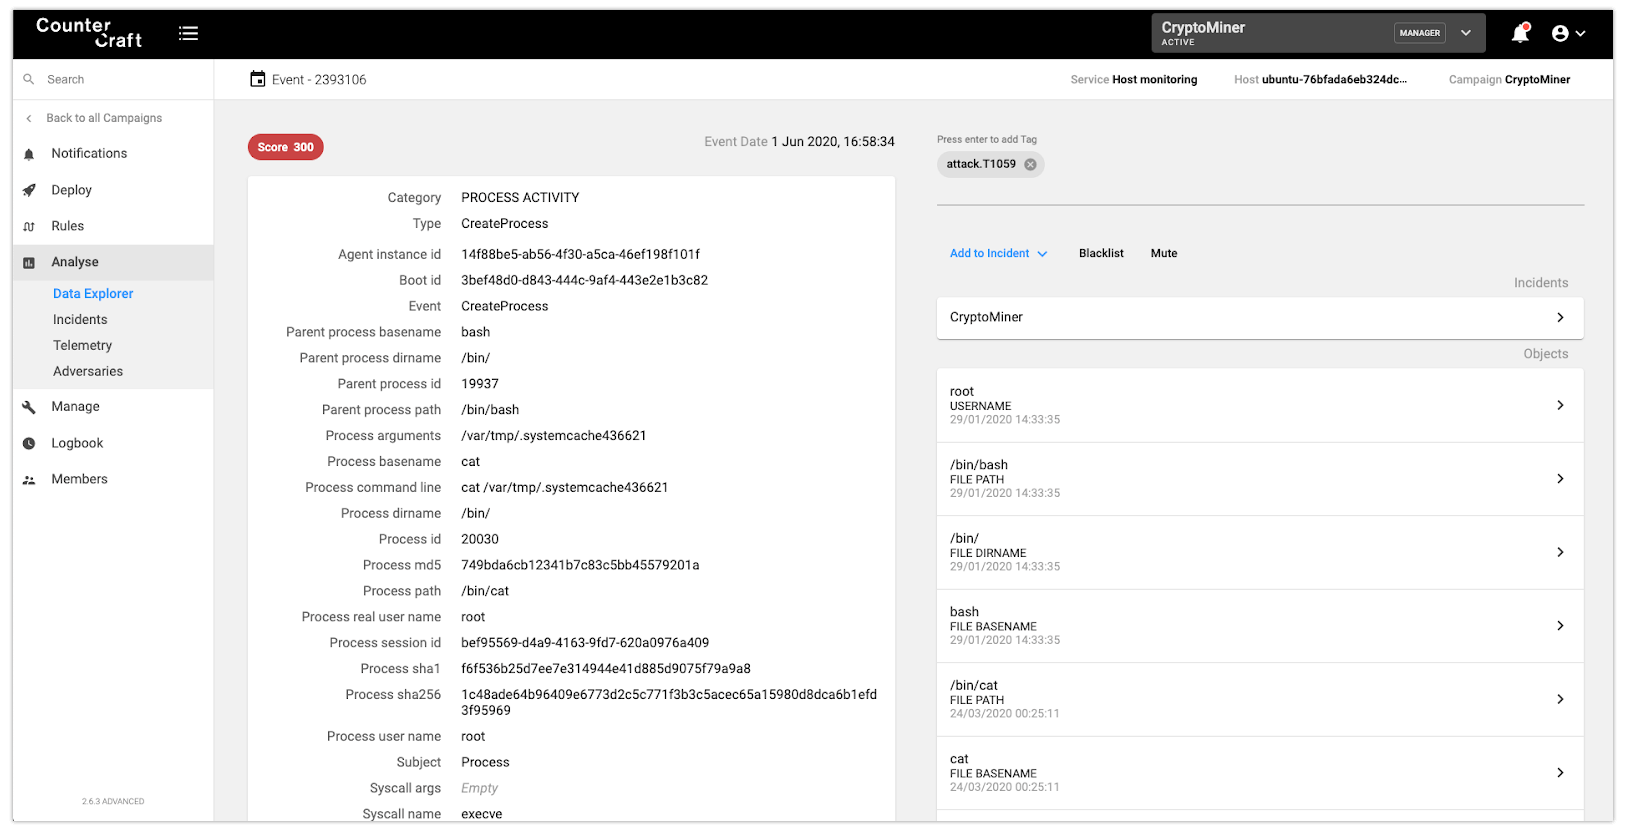1625x831 pixels.
Task: Click the back arrow beside Back to all Campaigns
Action: (x=29, y=118)
